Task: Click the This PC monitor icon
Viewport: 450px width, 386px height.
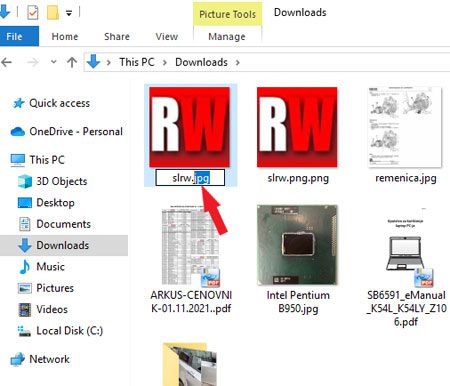Action: tap(18, 160)
